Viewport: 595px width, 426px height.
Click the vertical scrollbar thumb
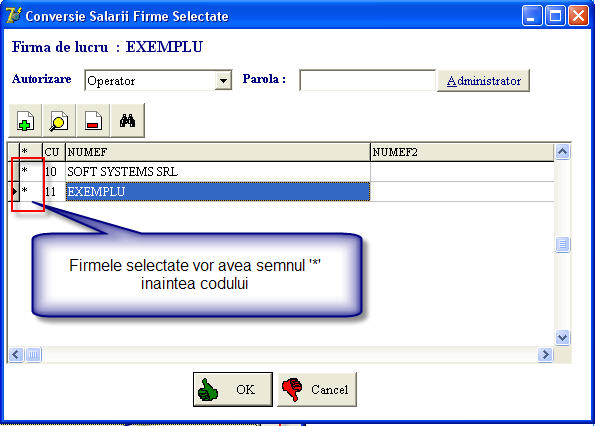pos(562,244)
